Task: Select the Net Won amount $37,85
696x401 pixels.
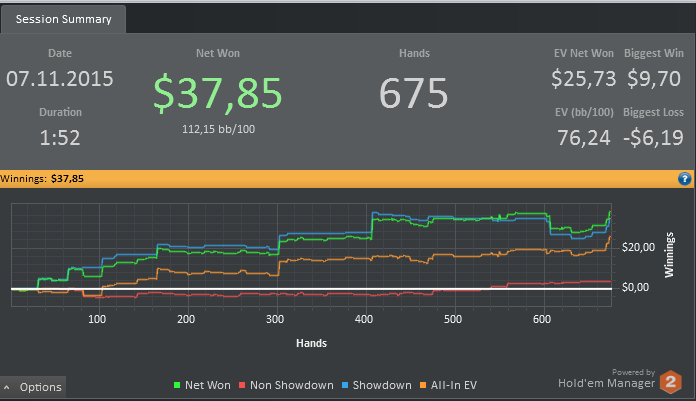Action: coord(218,93)
